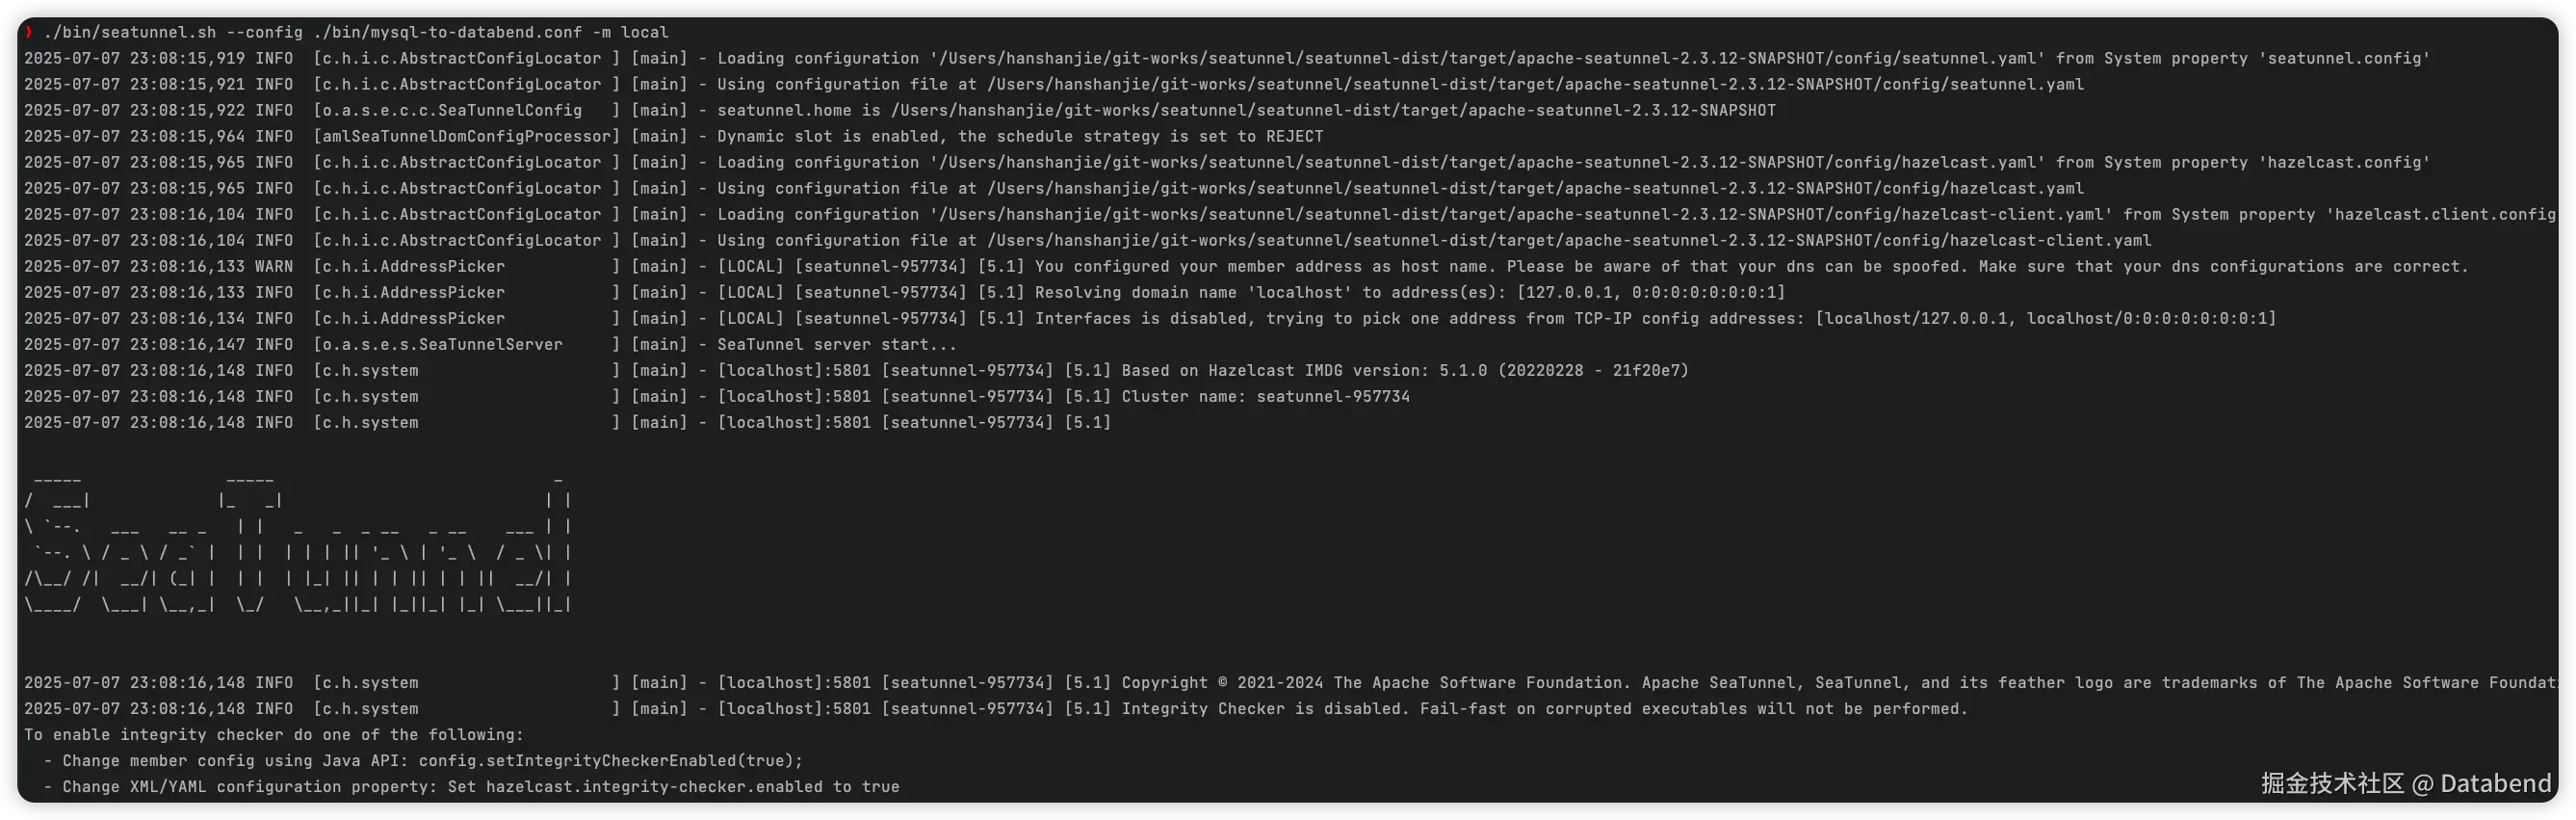The height and width of the screenshot is (820, 2576).
Task: Click 'Resolving domain name localhost' log line
Action: click(904, 292)
